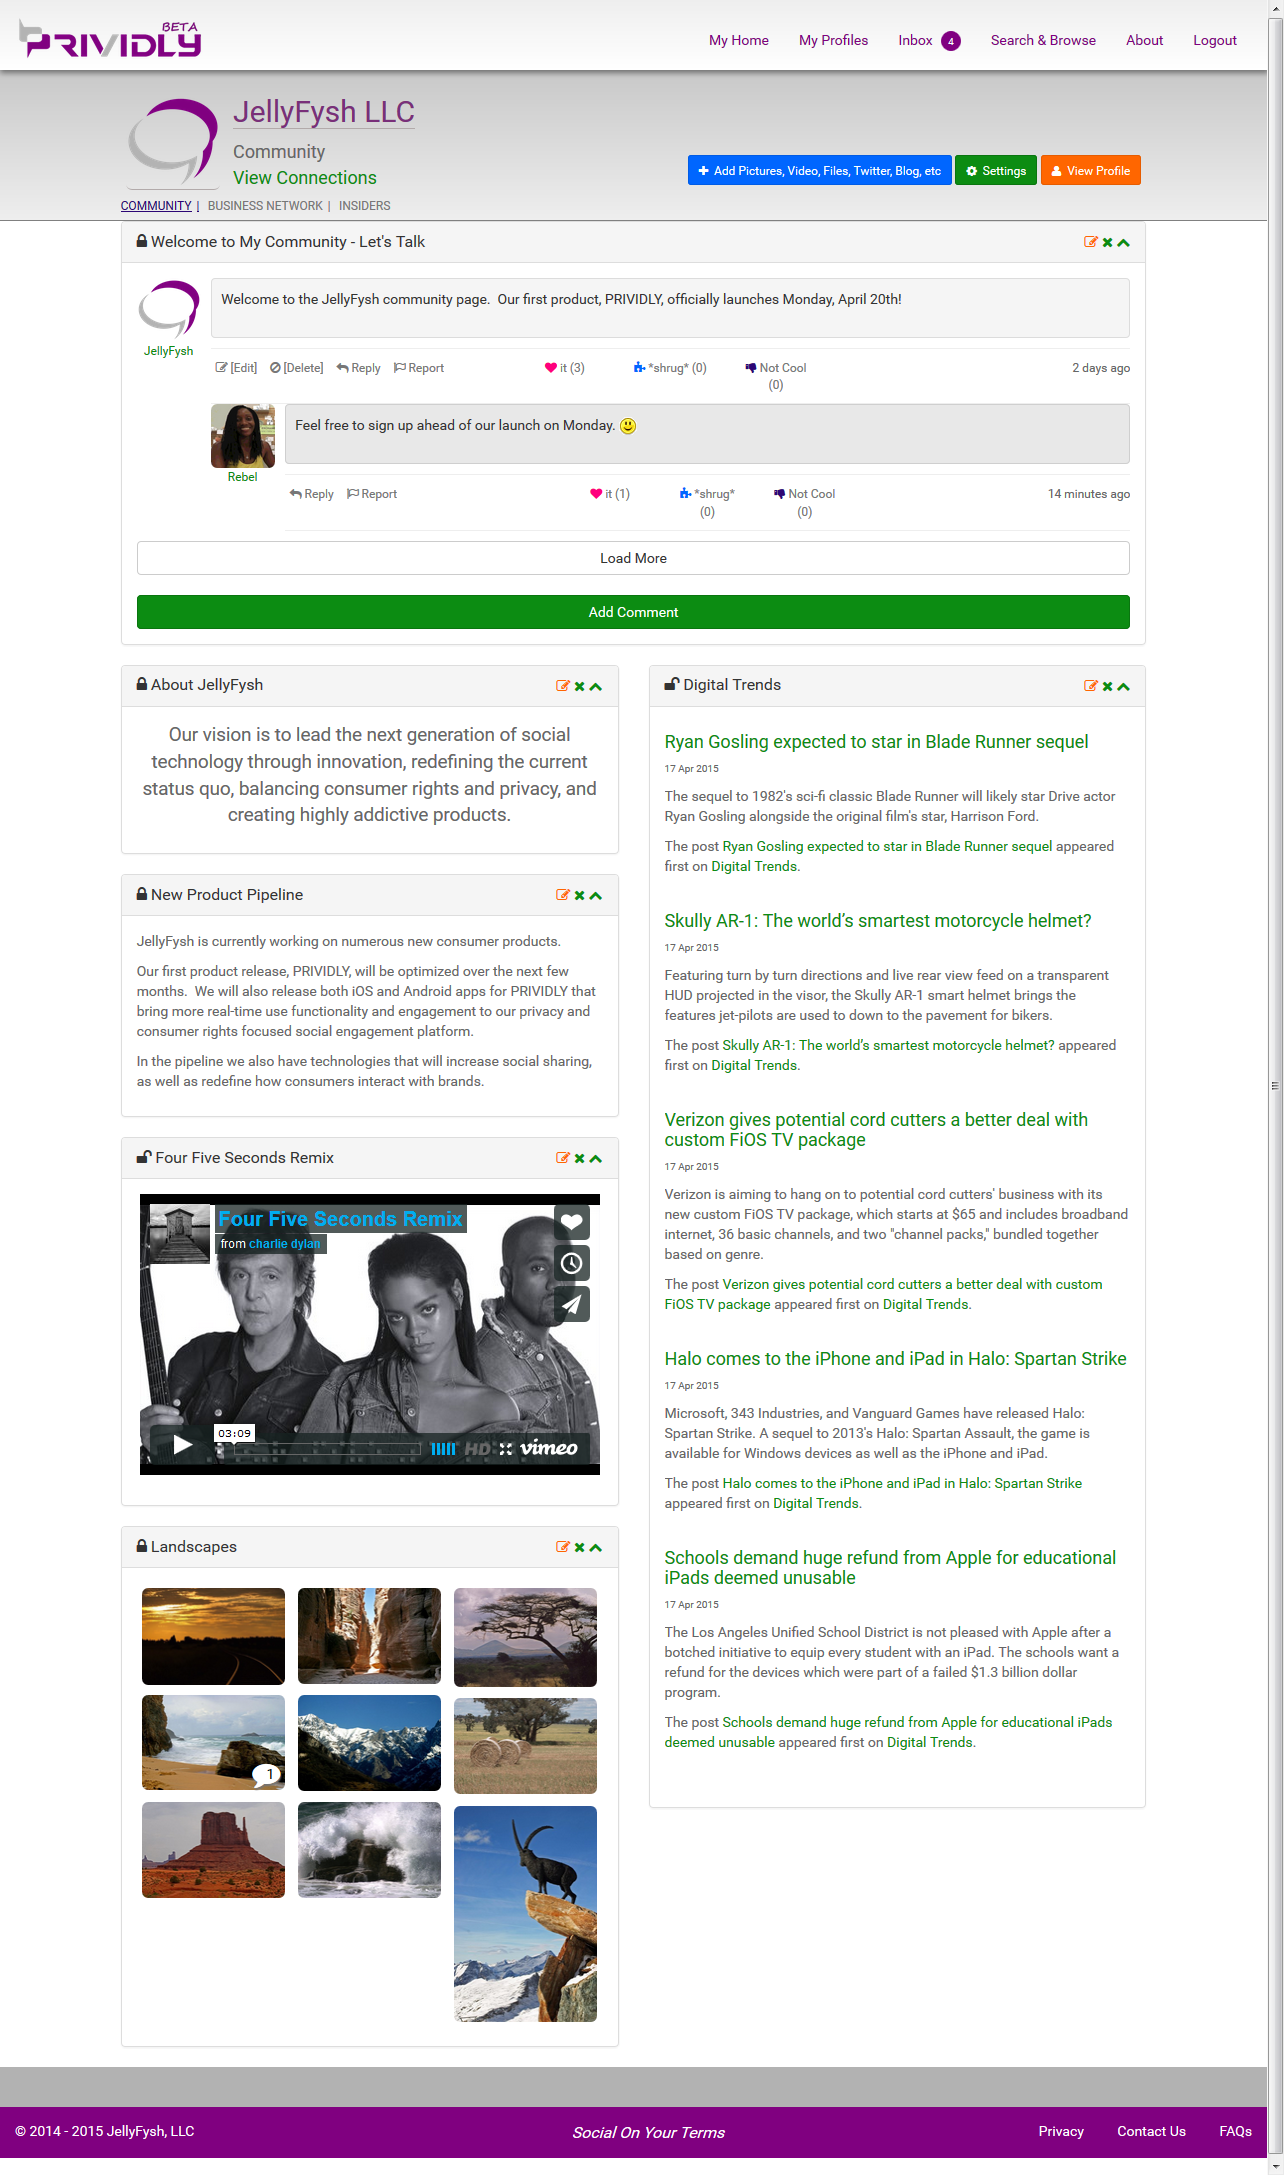Collapse the Welcome to My Community panel

click(x=1124, y=243)
